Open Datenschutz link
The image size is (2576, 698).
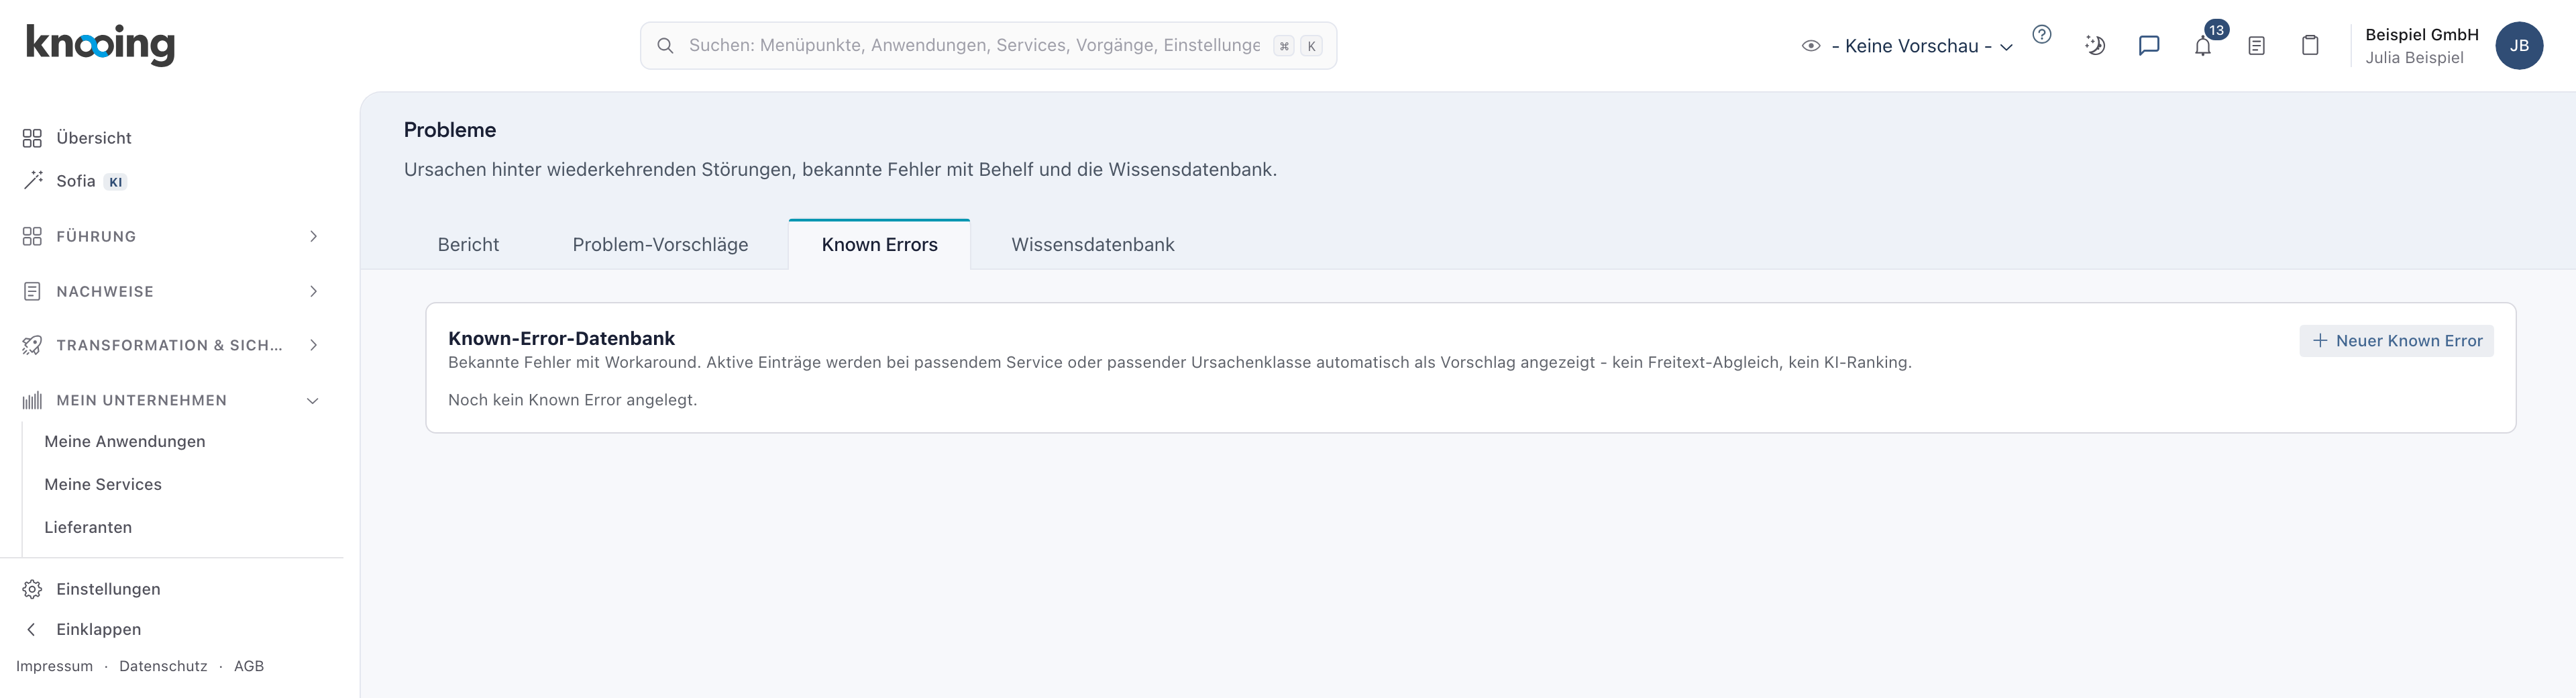point(163,666)
